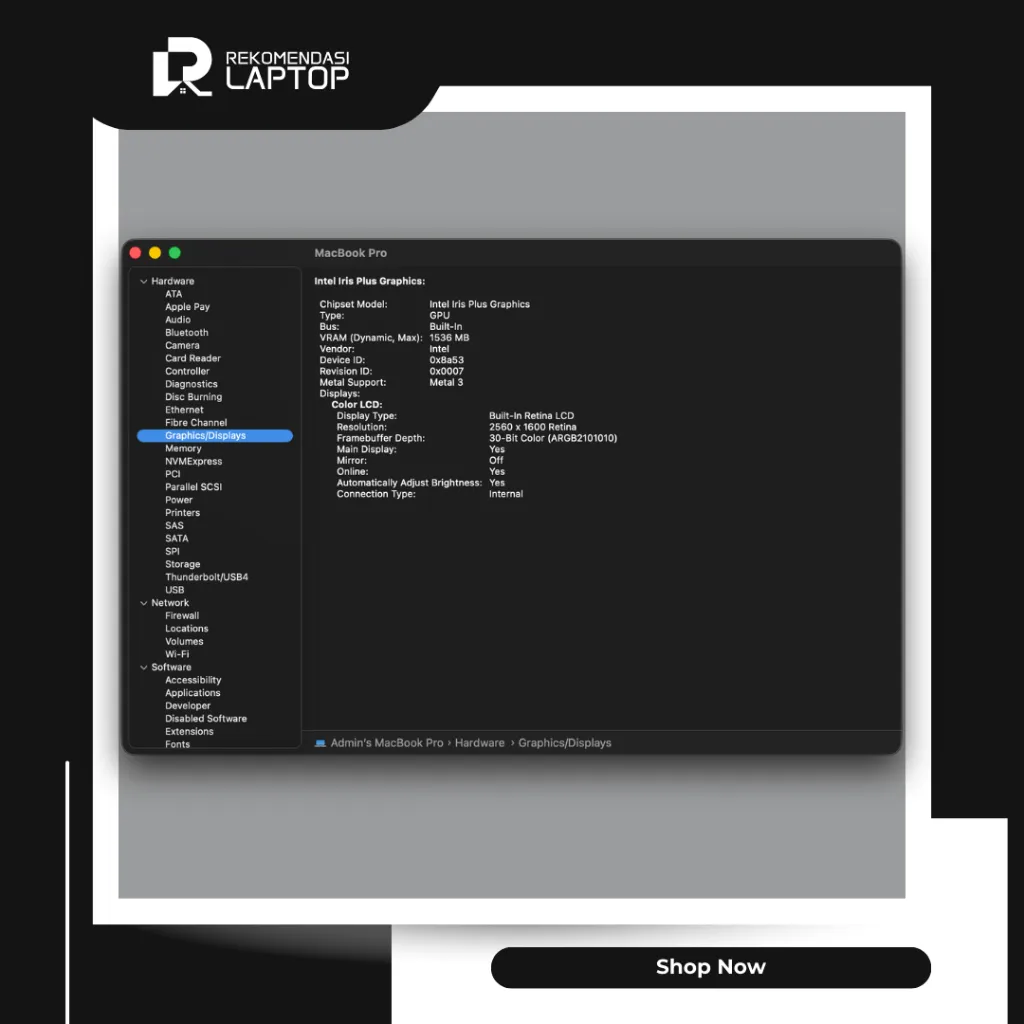Collapse the Network section
This screenshot has width=1024, height=1024.
click(144, 602)
